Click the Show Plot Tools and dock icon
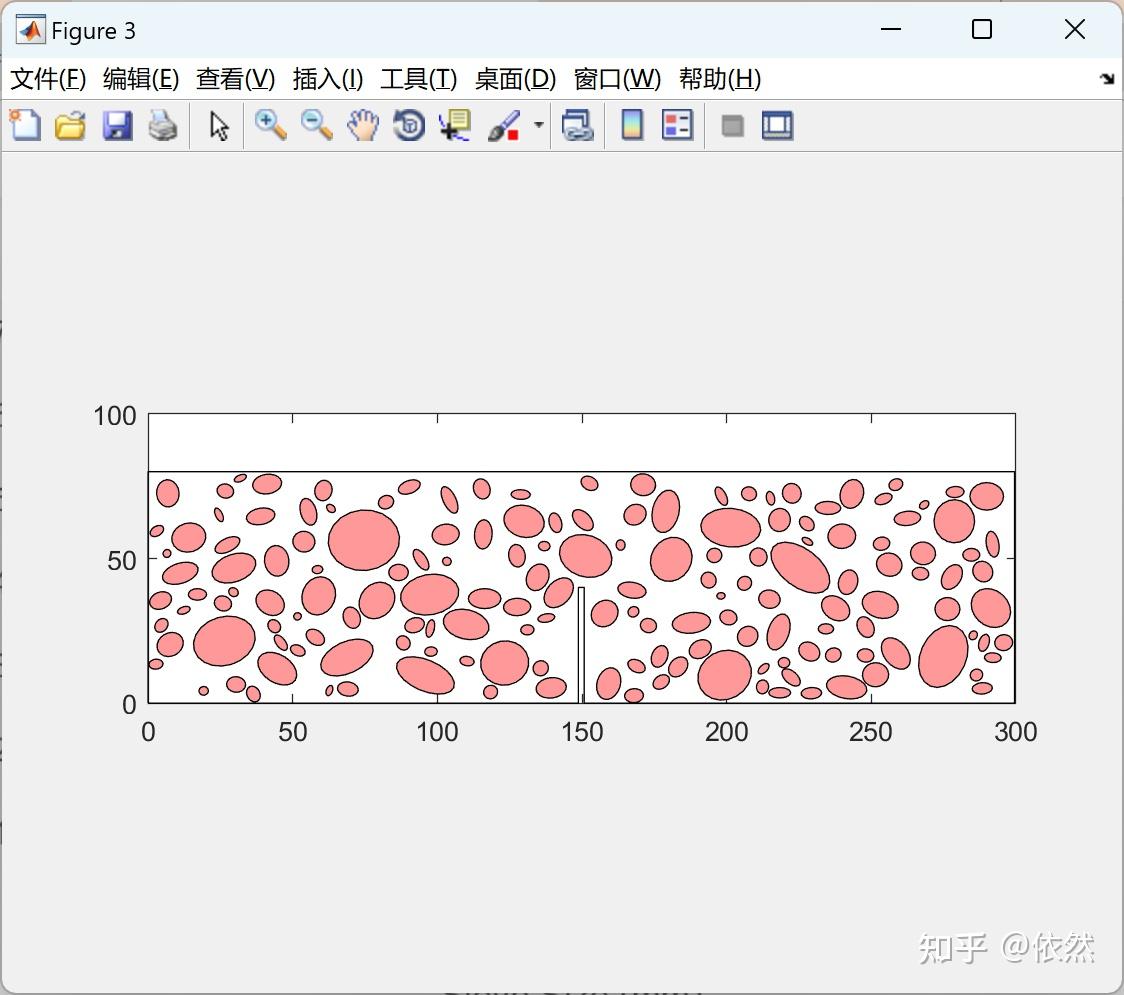The image size is (1124, 995). pos(777,125)
